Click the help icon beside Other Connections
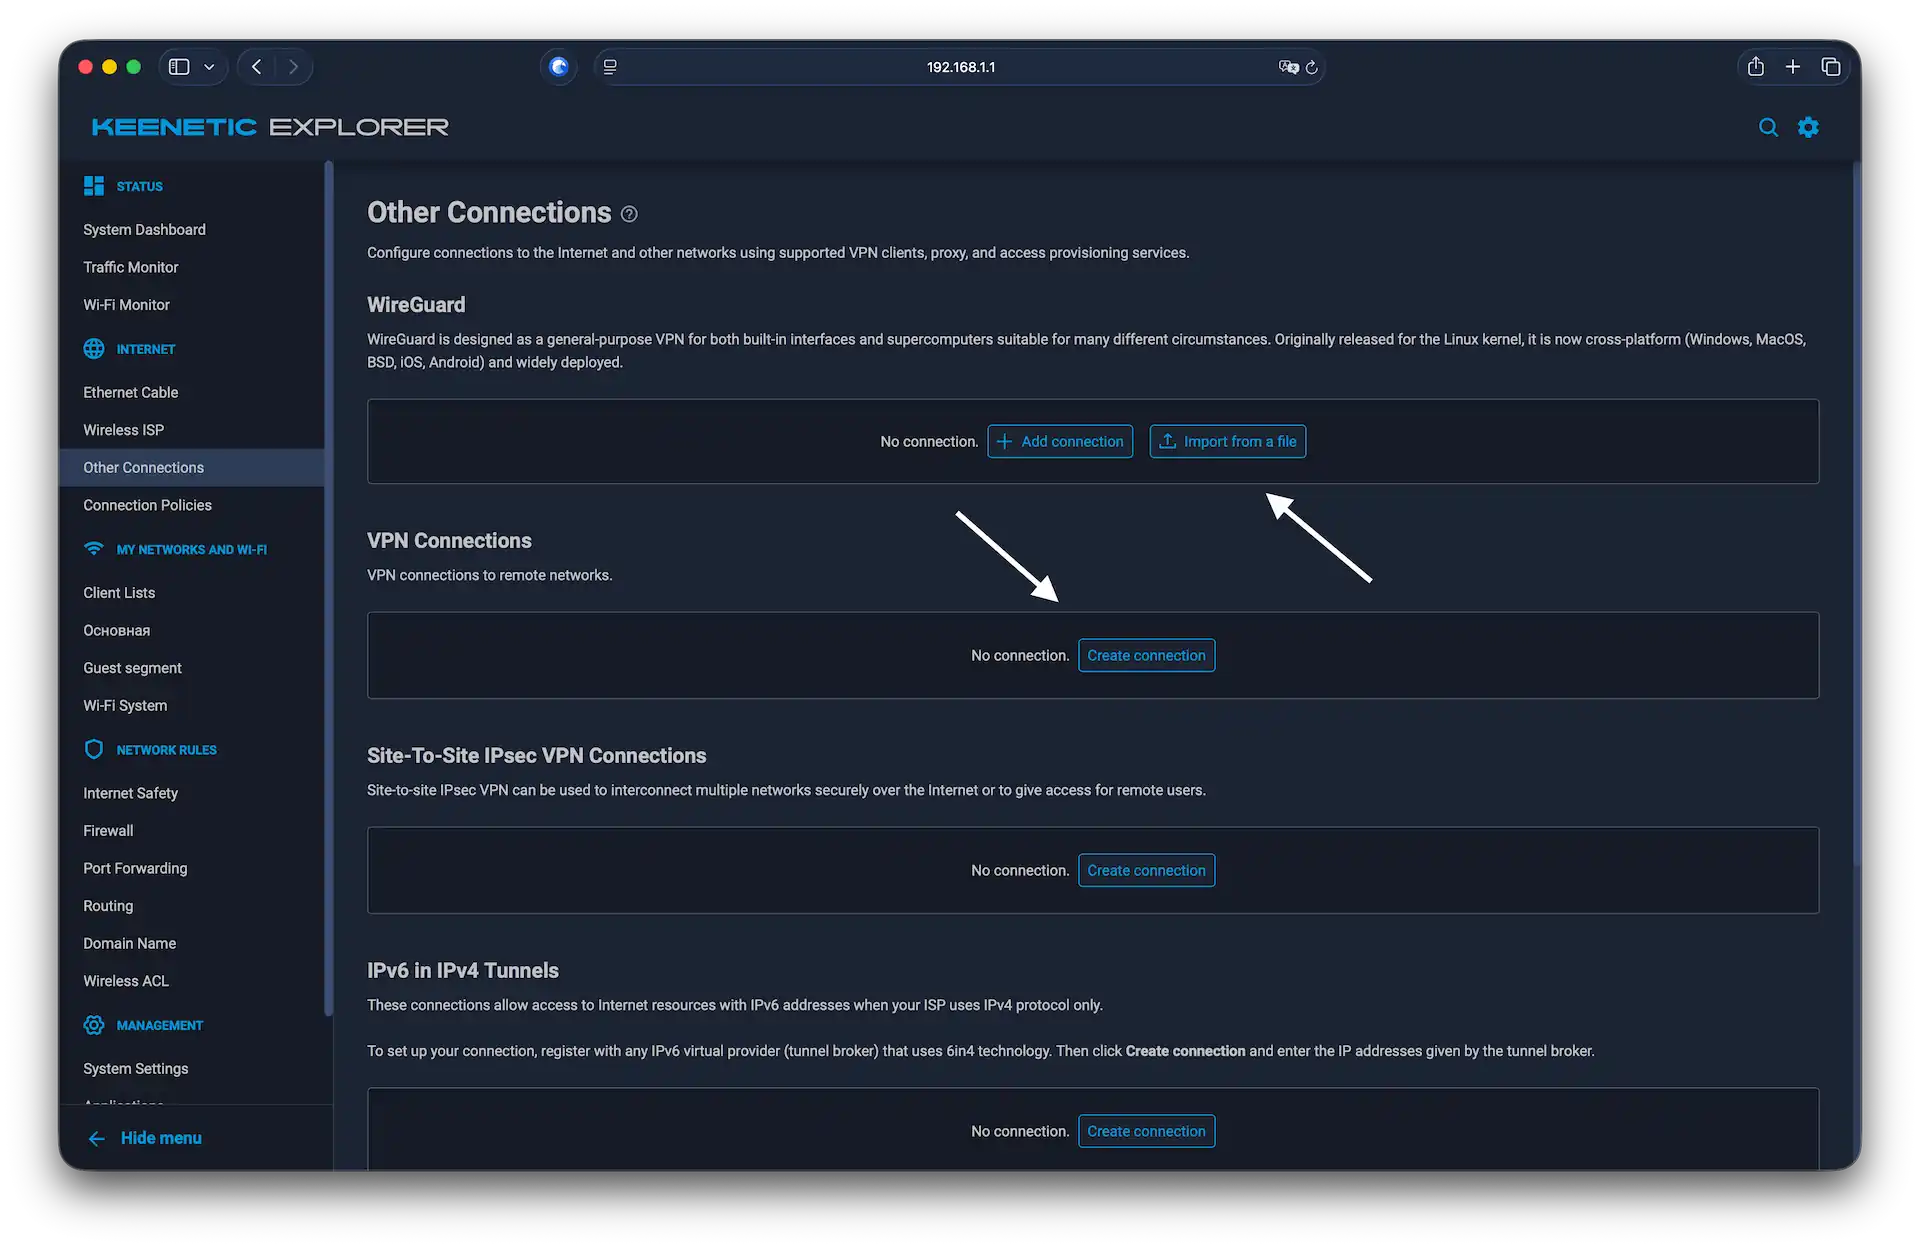 [629, 214]
